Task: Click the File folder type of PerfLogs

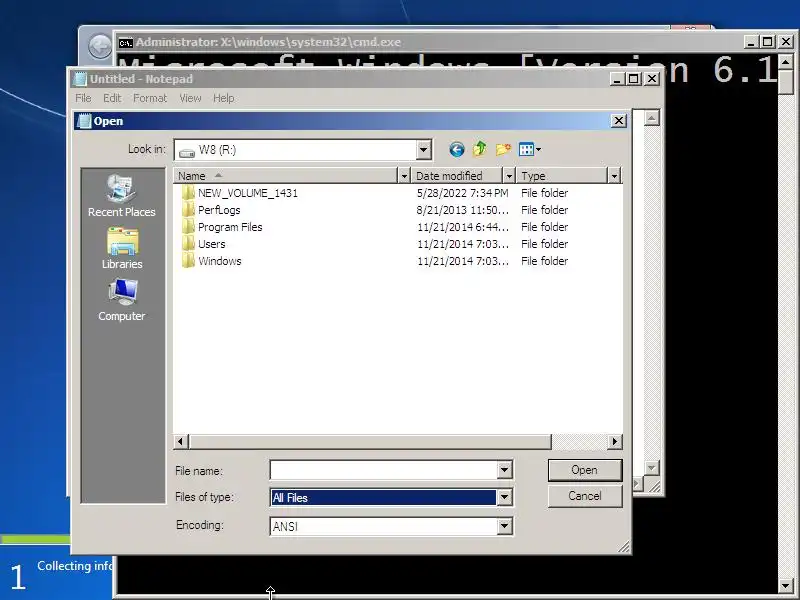Action: (x=544, y=210)
